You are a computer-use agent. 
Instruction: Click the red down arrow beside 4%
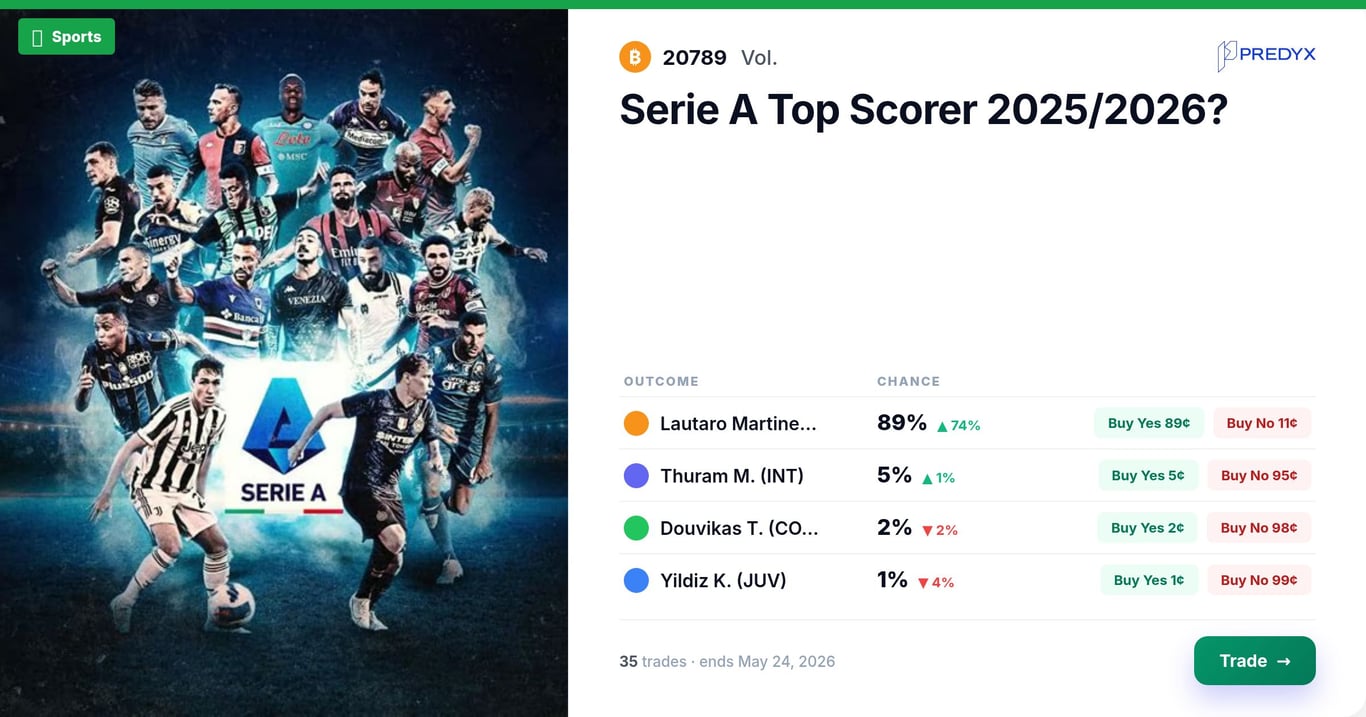923,582
